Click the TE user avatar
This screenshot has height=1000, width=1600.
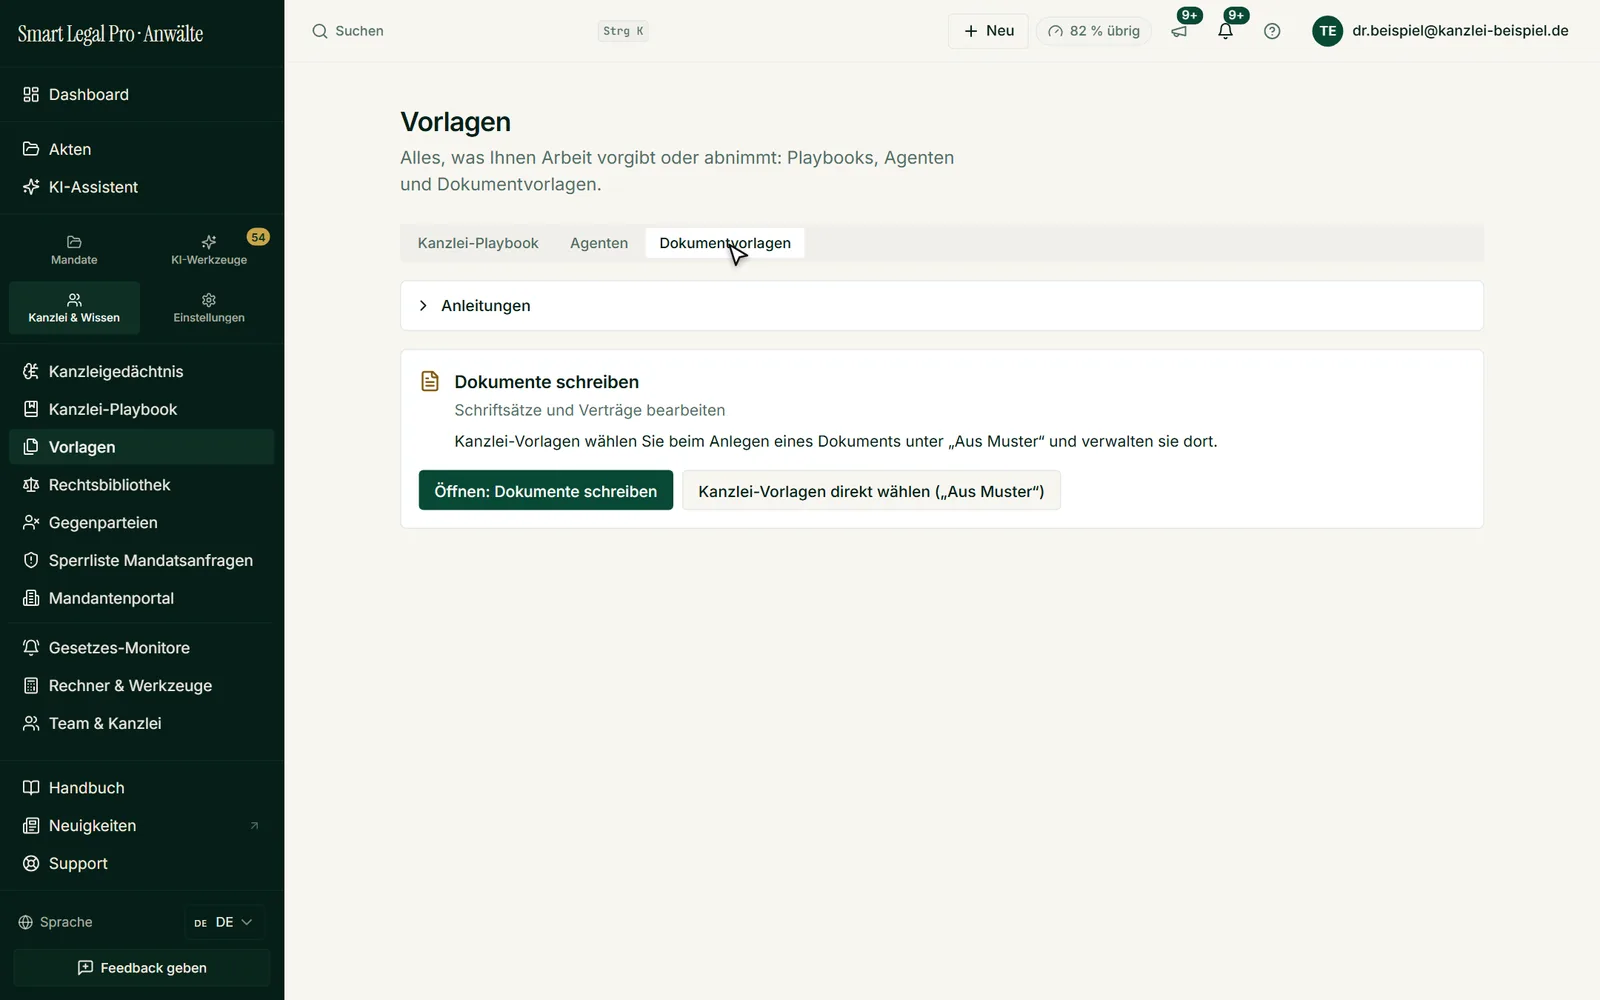[x=1327, y=31]
